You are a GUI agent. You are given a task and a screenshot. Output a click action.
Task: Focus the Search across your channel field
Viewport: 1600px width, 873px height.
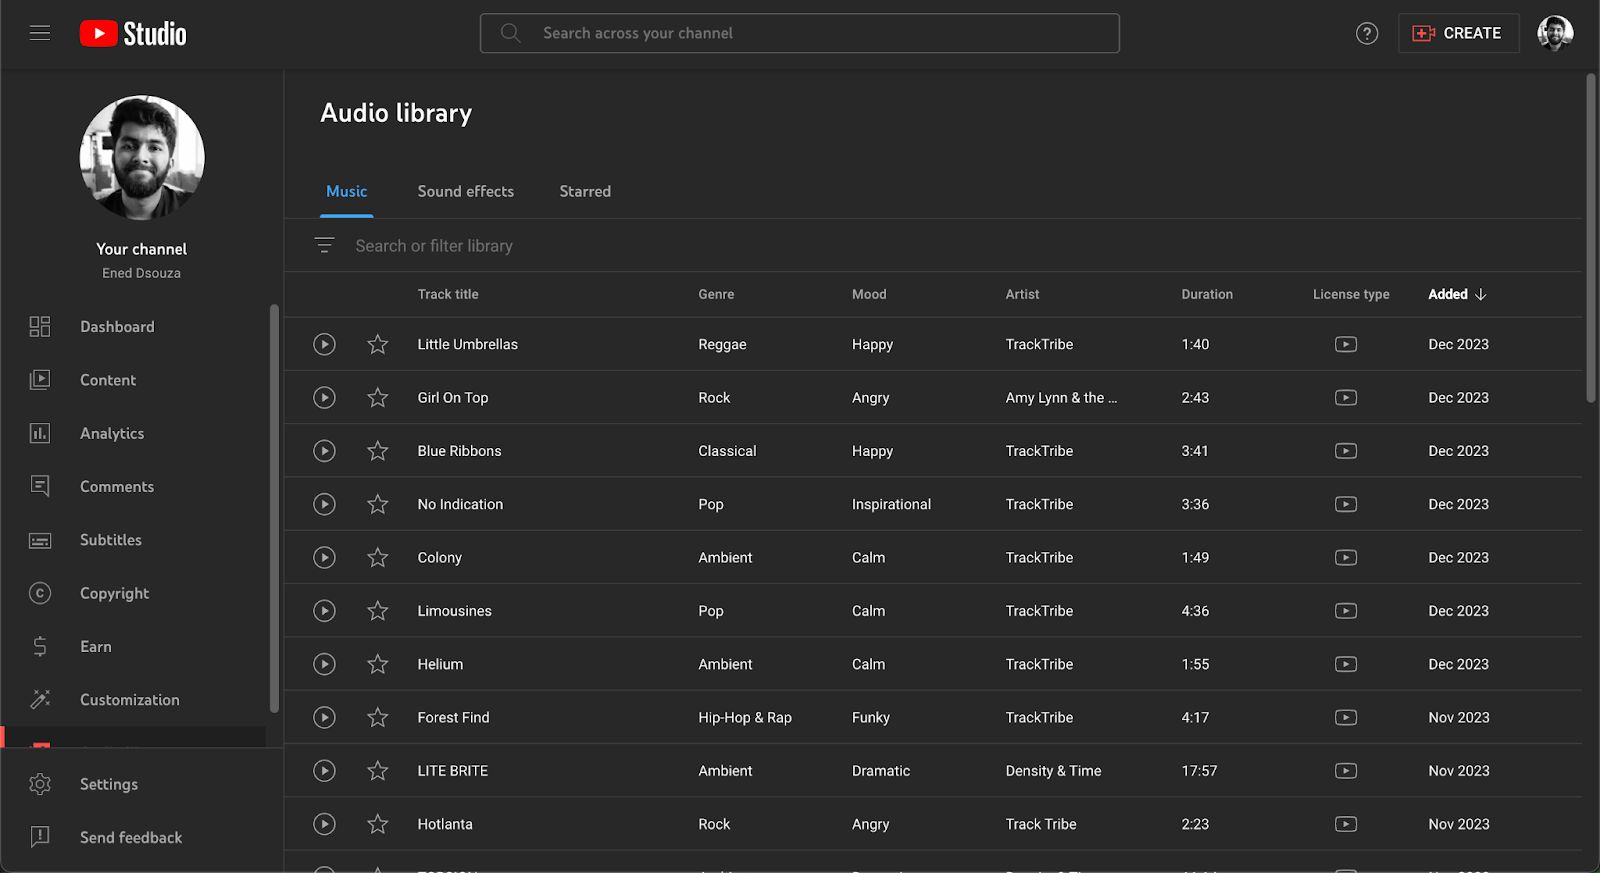(800, 33)
